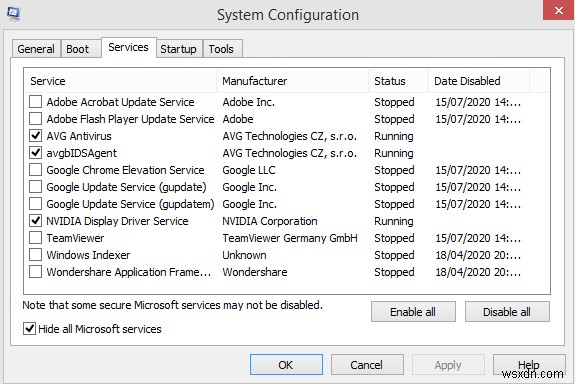Confirm with the OK button
The width and height of the screenshot is (575, 384).
tap(286, 365)
